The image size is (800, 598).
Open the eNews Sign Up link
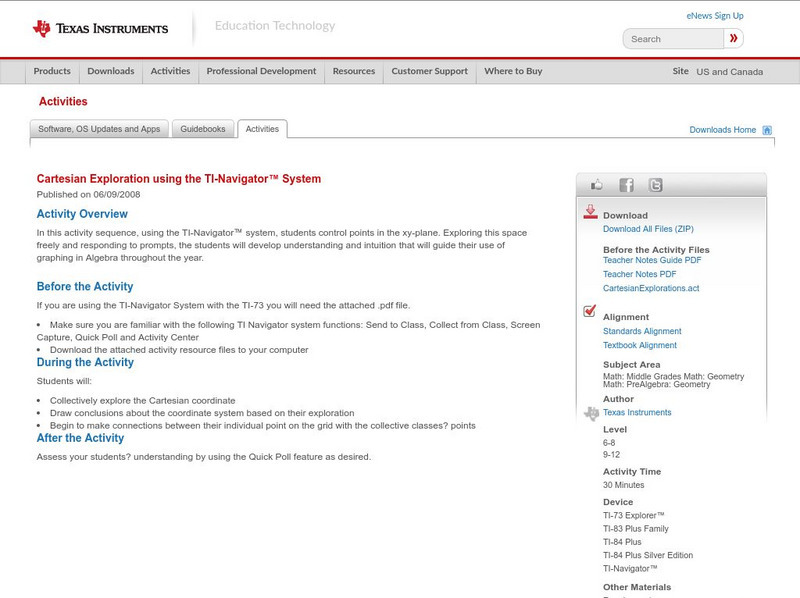tap(715, 16)
